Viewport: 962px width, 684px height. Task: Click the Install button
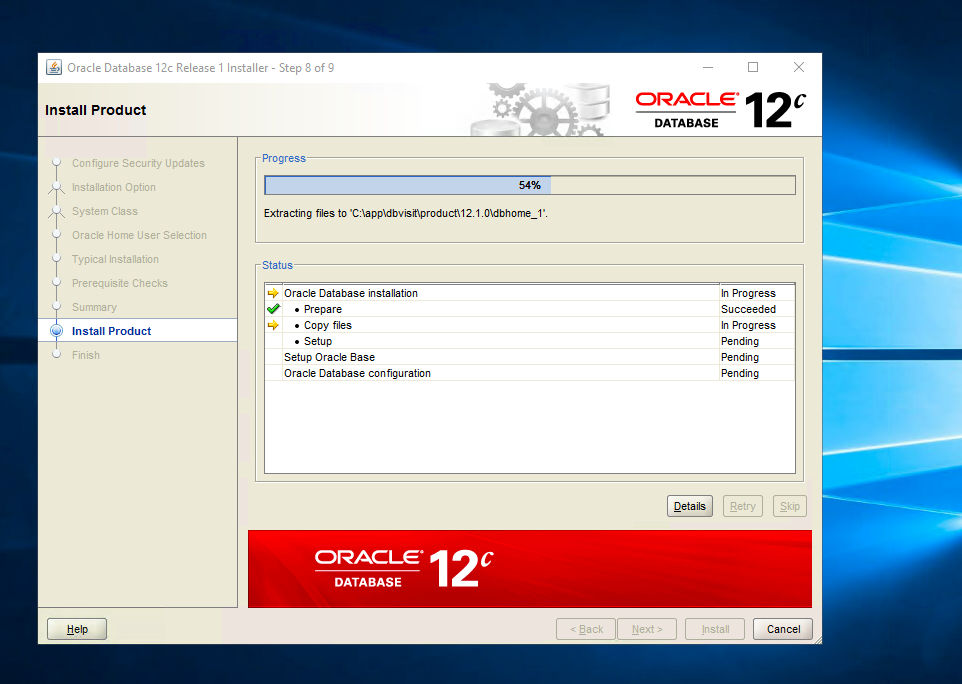click(715, 629)
